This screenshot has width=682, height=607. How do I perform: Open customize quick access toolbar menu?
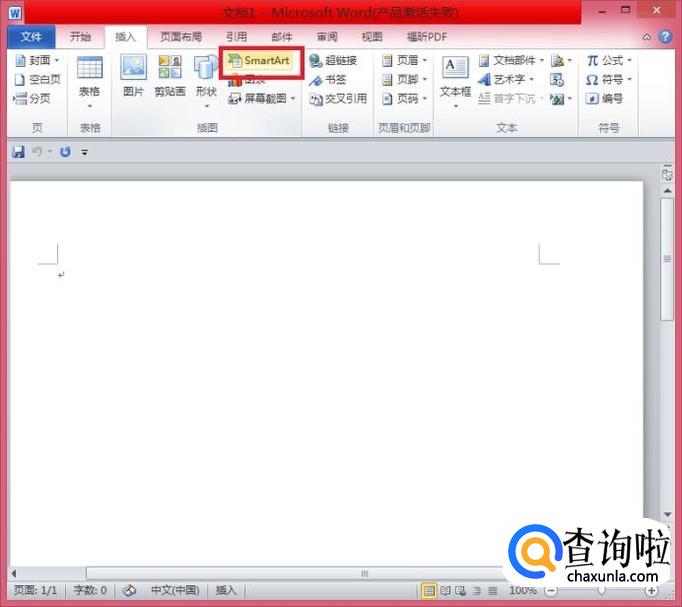pos(84,152)
